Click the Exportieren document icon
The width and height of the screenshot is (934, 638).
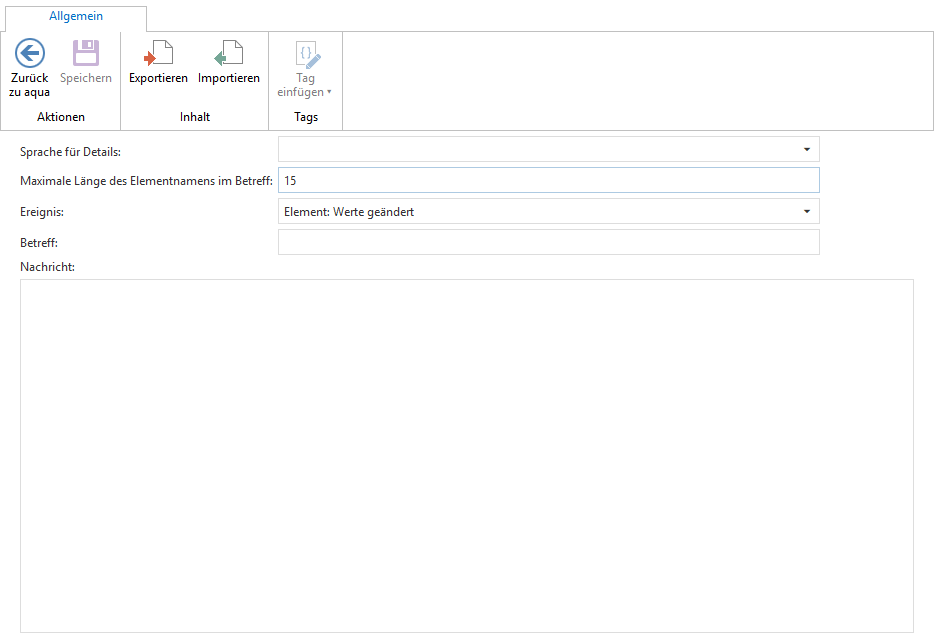coord(158,53)
